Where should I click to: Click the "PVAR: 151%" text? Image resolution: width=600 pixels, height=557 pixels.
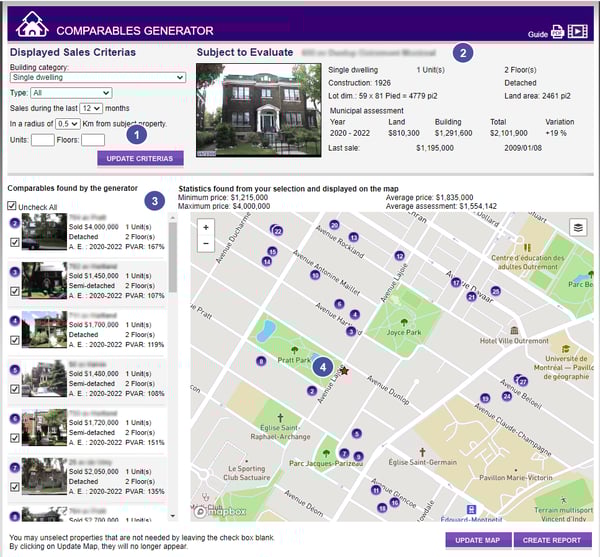145,443
